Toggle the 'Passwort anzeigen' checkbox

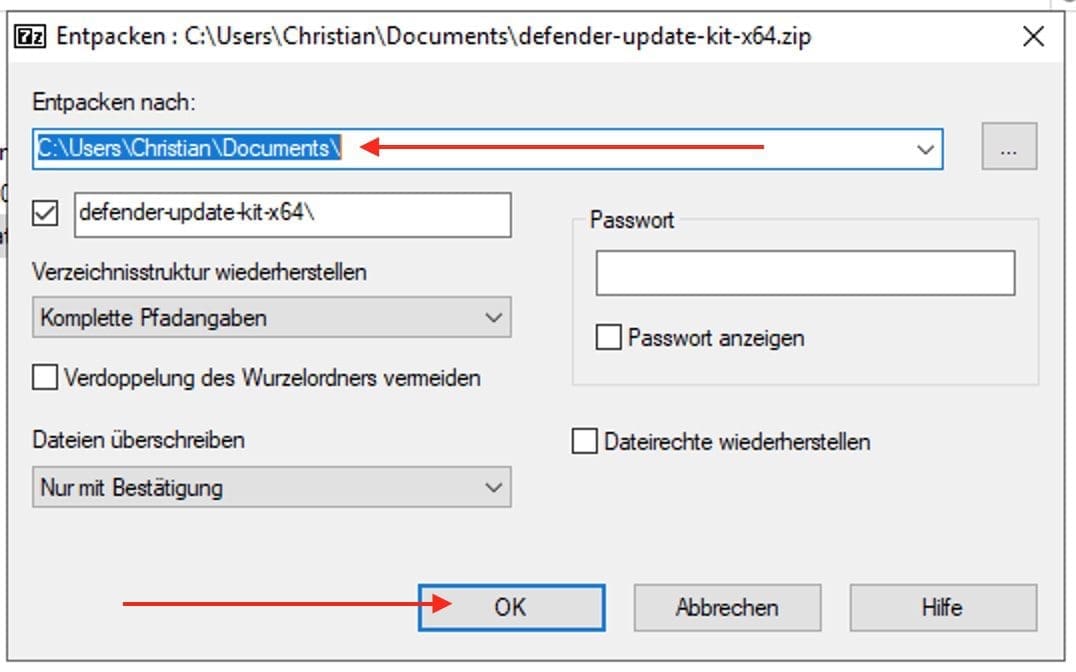click(x=608, y=338)
